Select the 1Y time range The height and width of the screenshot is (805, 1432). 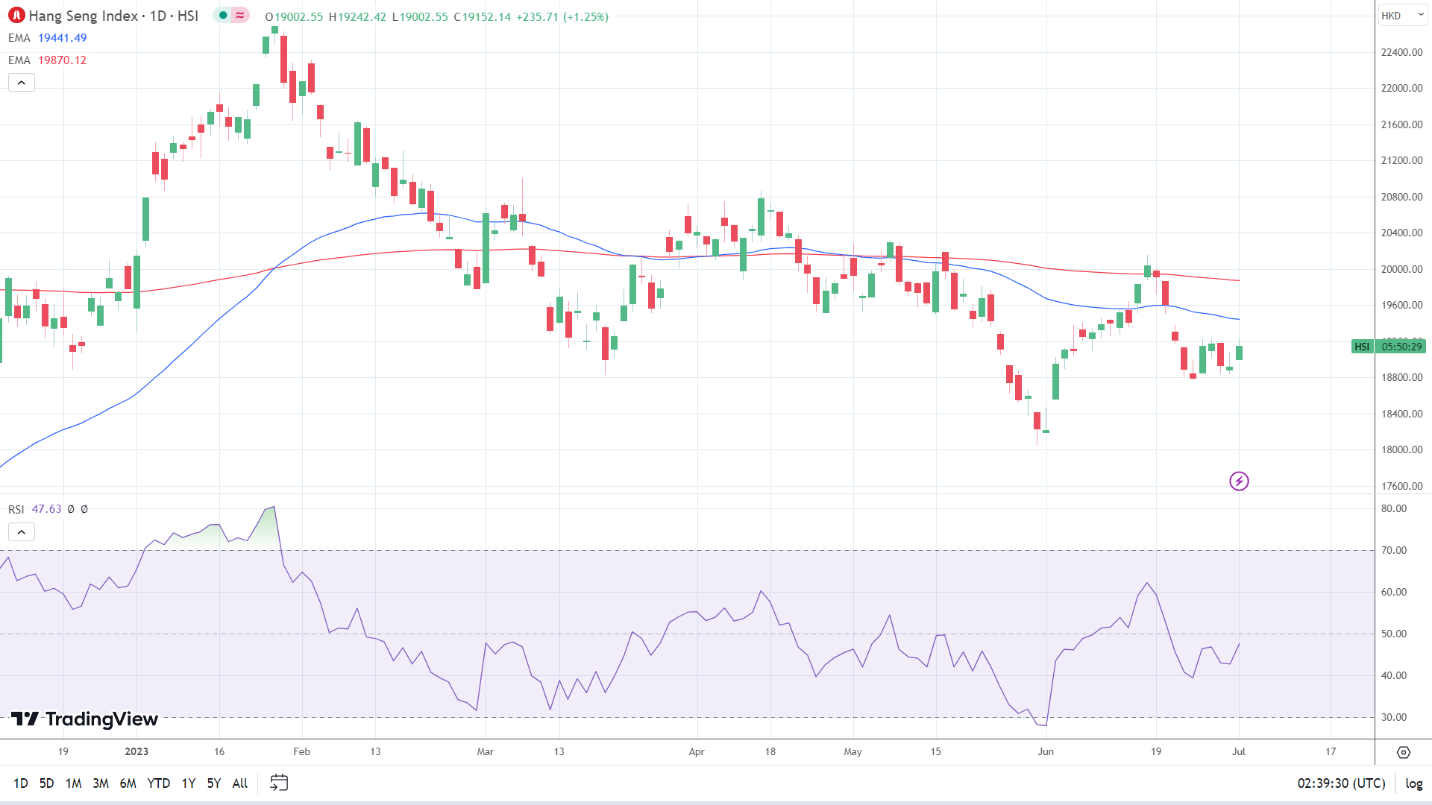(x=188, y=783)
